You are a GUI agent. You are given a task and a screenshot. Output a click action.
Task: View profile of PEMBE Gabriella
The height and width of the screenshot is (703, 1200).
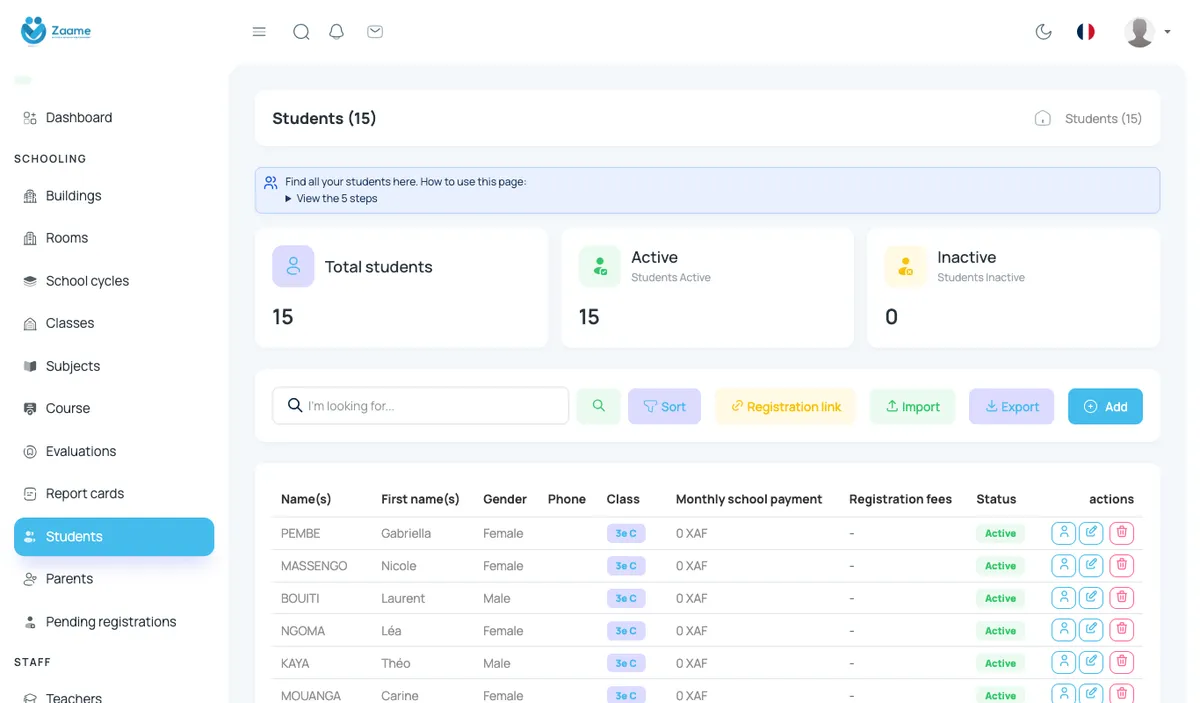(x=1064, y=533)
